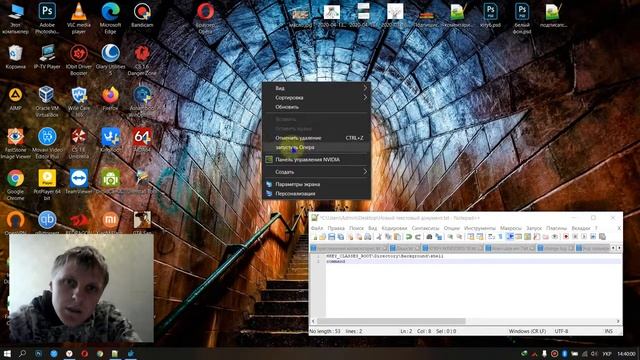Launch Oracle VM VirtualBox shortcut
This screenshot has width=640, height=360.
point(47,102)
